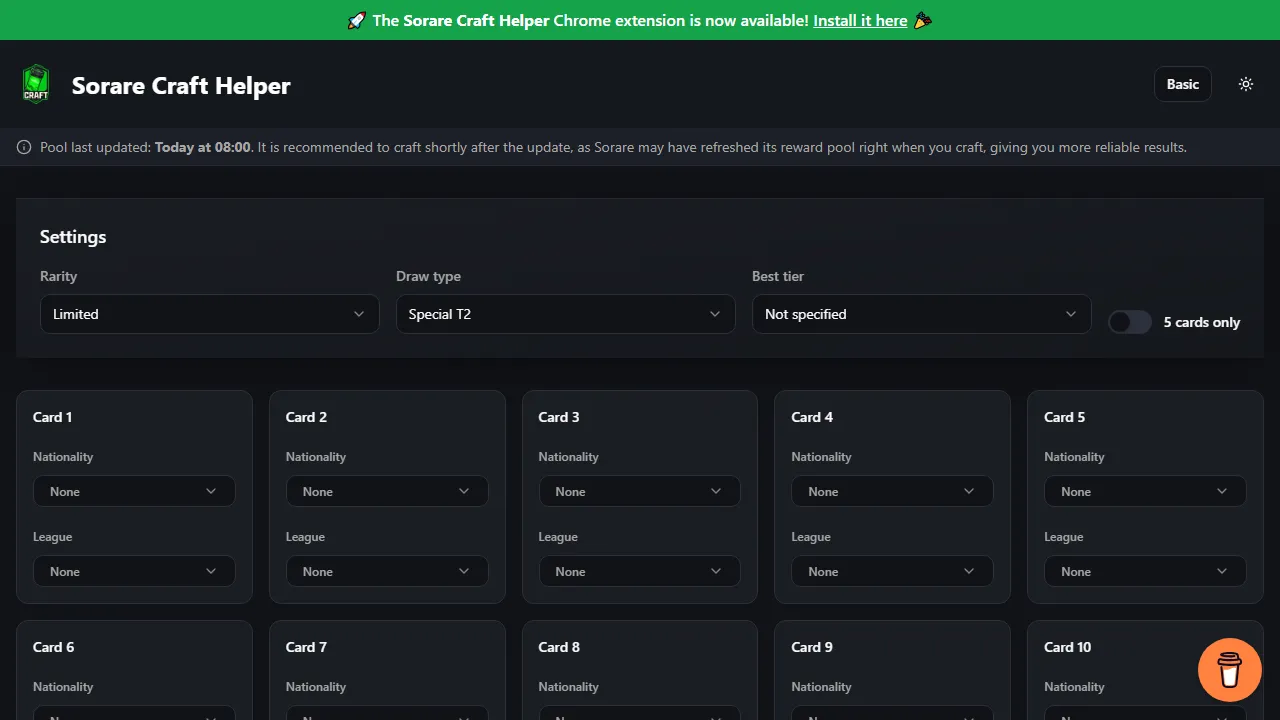Open the League dropdown for Card 4
Viewport: 1280px width, 720px height.
pyautogui.click(x=892, y=571)
